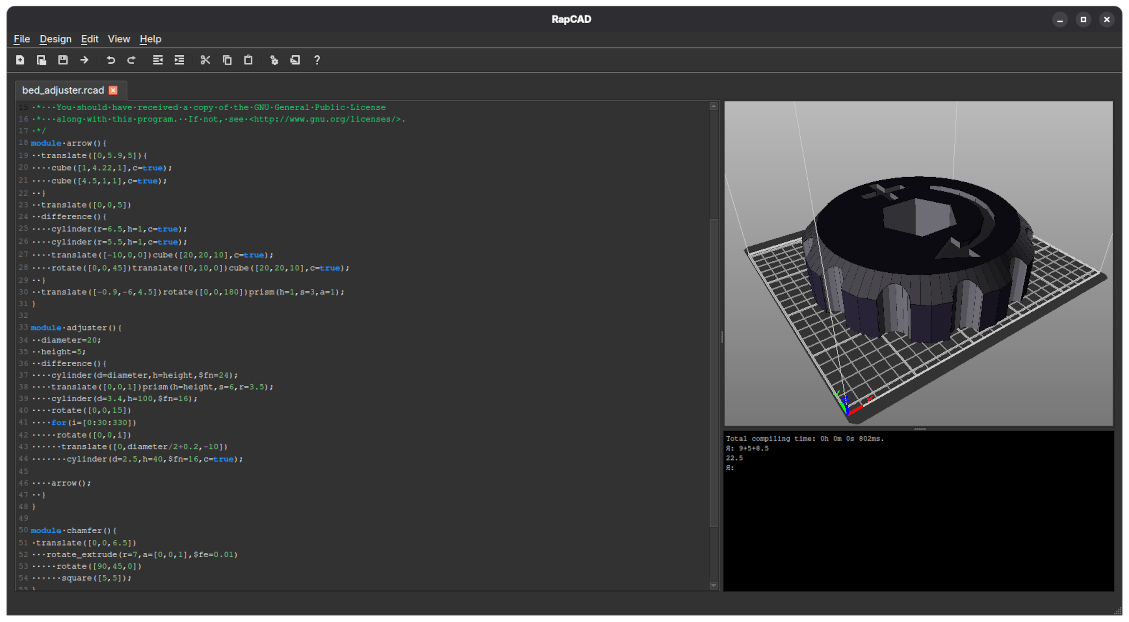Click the 'cube([1,4.22,1],c=true);' line
The image size is (1129, 622).
[112, 168]
